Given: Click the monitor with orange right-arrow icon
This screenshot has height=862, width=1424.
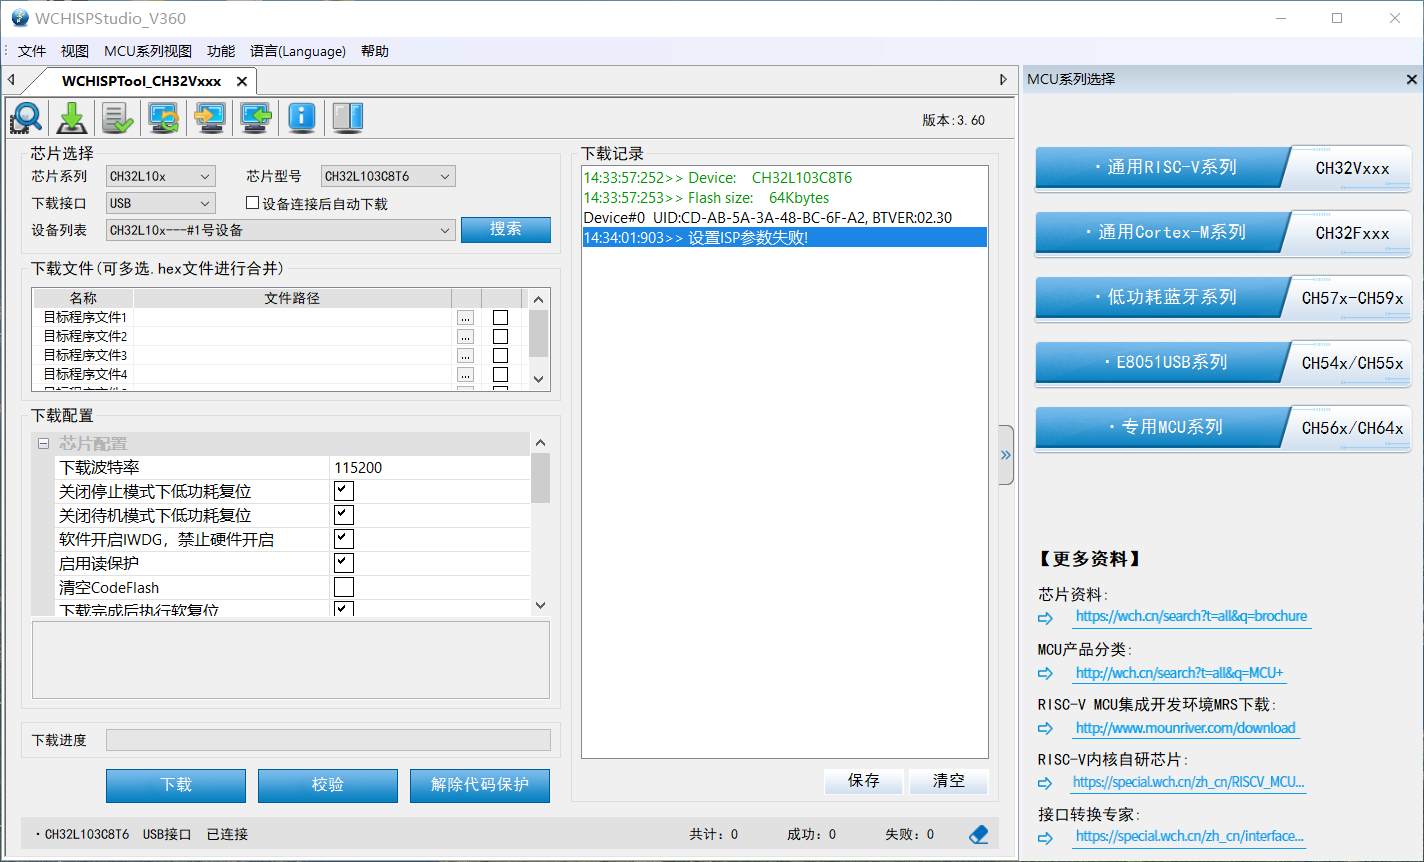Looking at the screenshot, I should (x=210, y=118).
